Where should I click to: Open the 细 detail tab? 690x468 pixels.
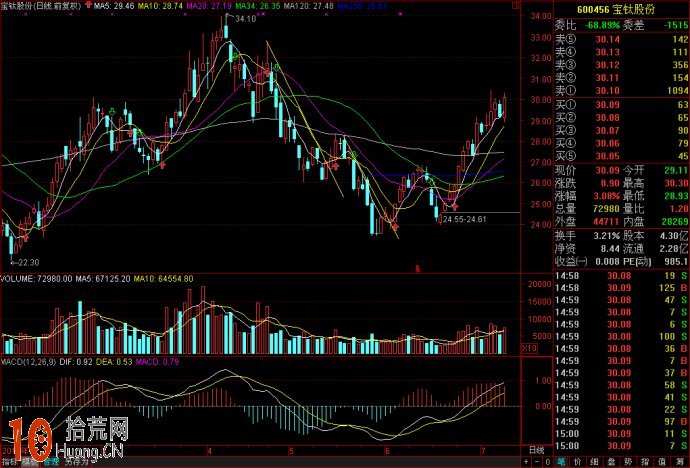point(594,462)
